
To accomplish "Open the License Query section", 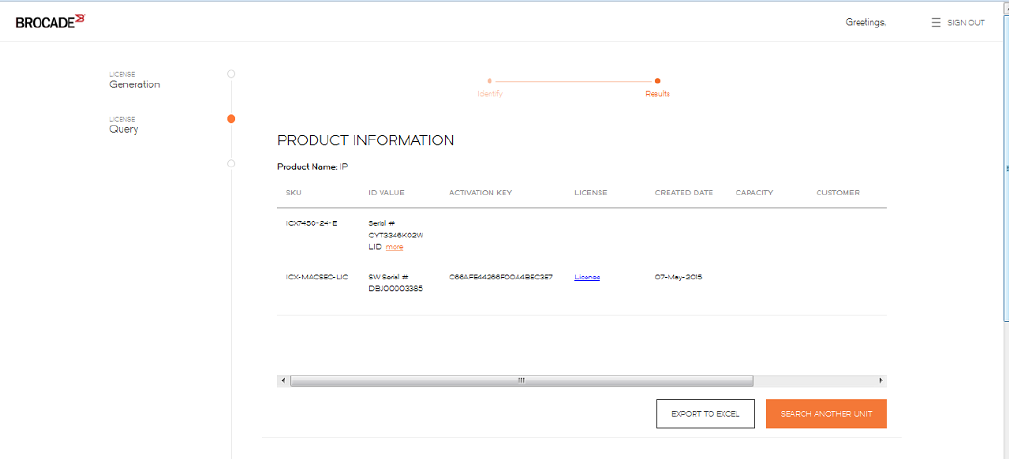I will (124, 125).
